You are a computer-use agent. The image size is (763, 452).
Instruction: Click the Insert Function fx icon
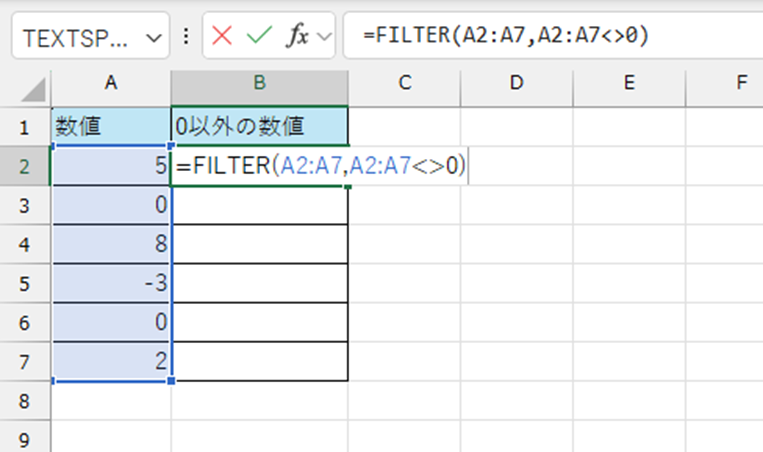pyautogui.click(x=297, y=37)
